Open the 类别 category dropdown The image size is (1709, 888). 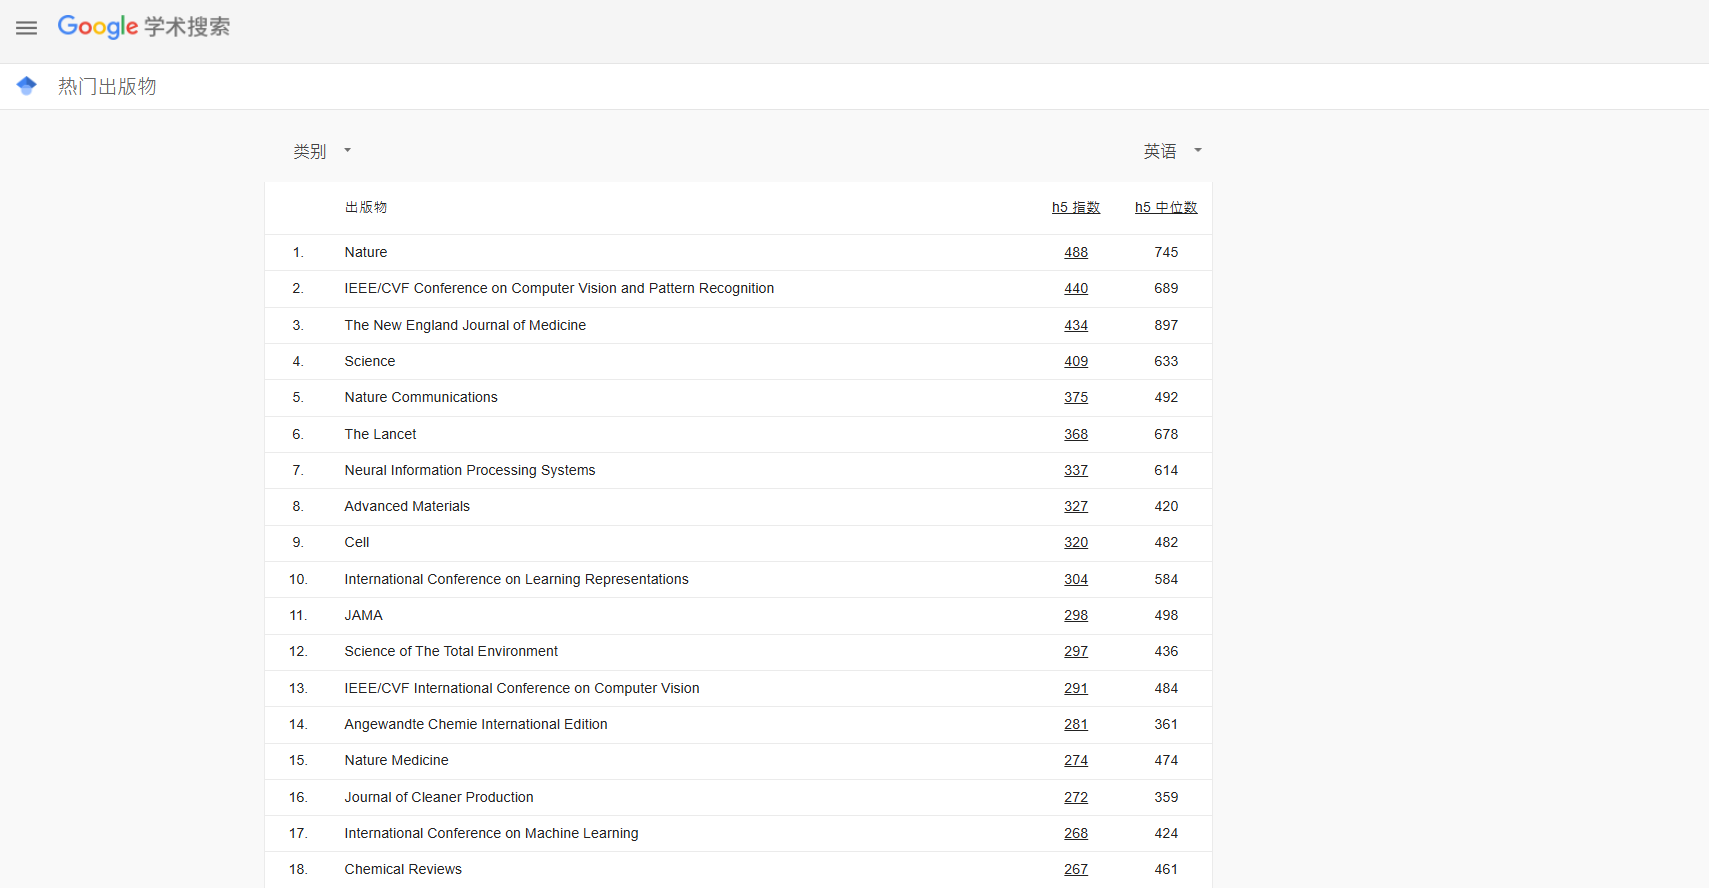click(322, 151)
